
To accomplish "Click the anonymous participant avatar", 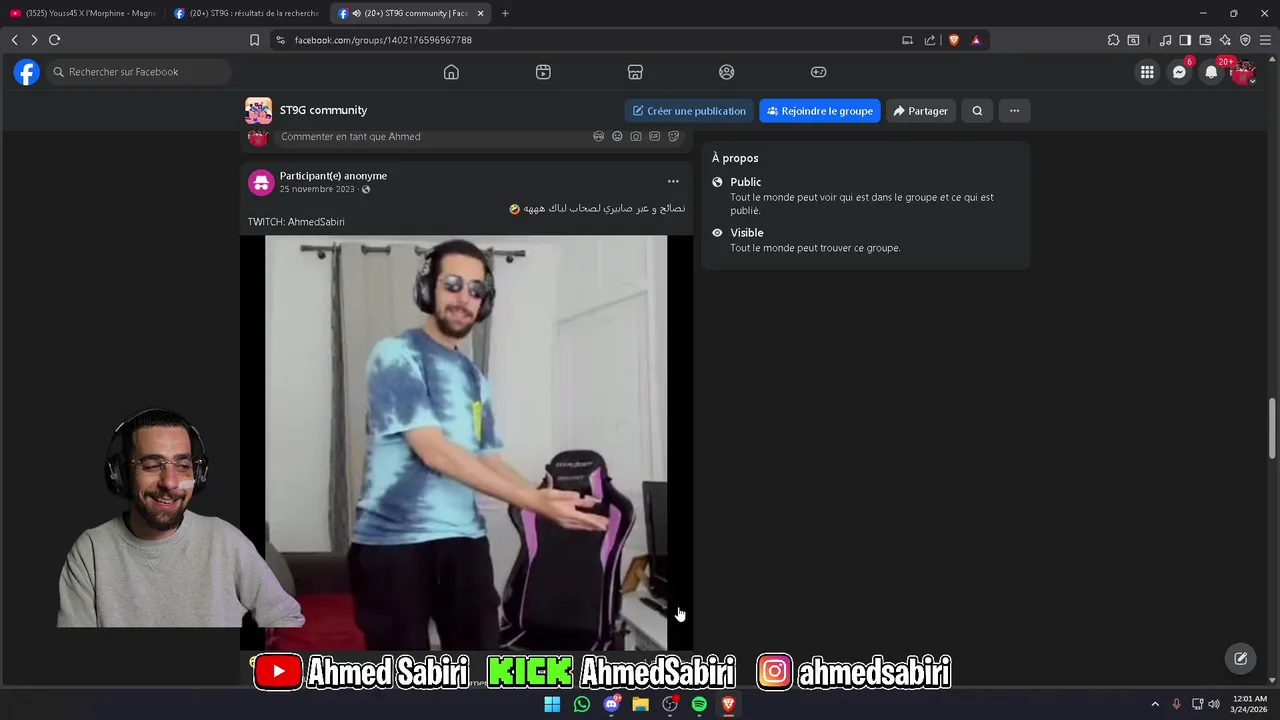I will [x=261, y=182].
